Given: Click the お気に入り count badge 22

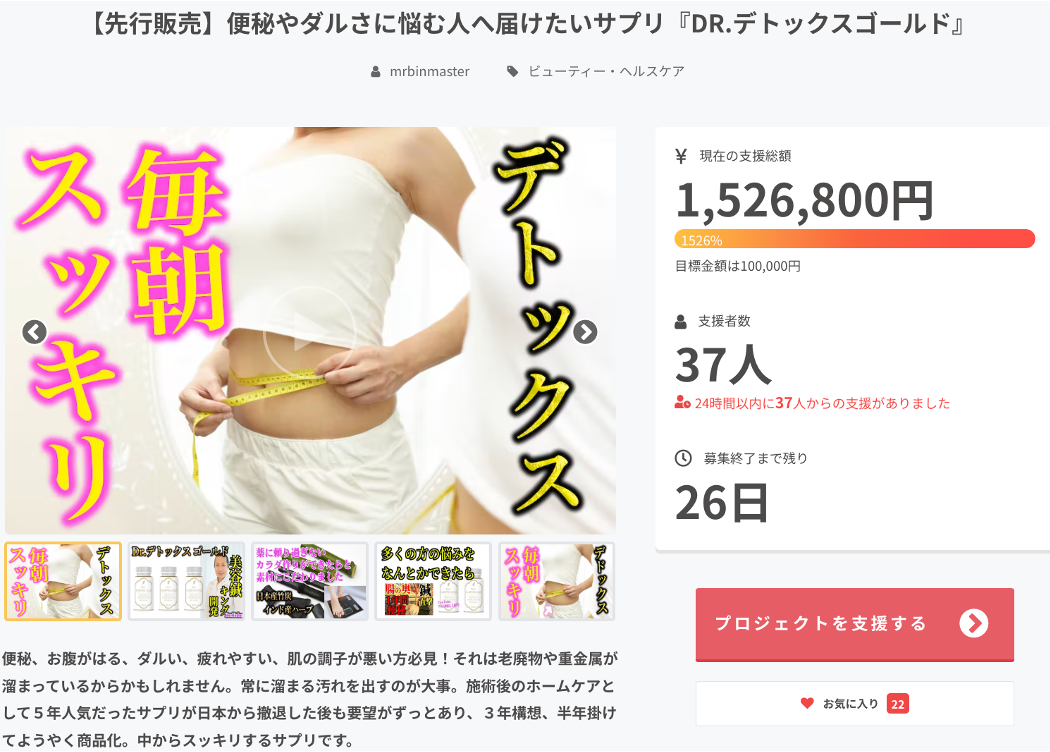Looking at the screenshot, I should pos(897,704).
